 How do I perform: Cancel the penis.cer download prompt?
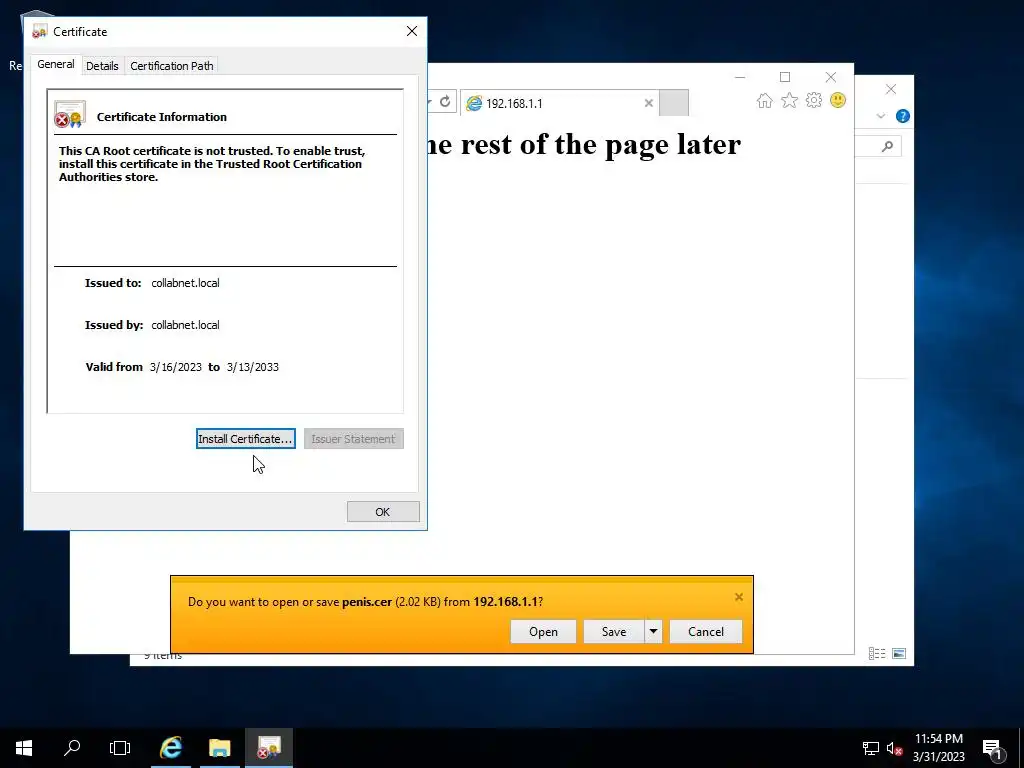click(706, 632)
